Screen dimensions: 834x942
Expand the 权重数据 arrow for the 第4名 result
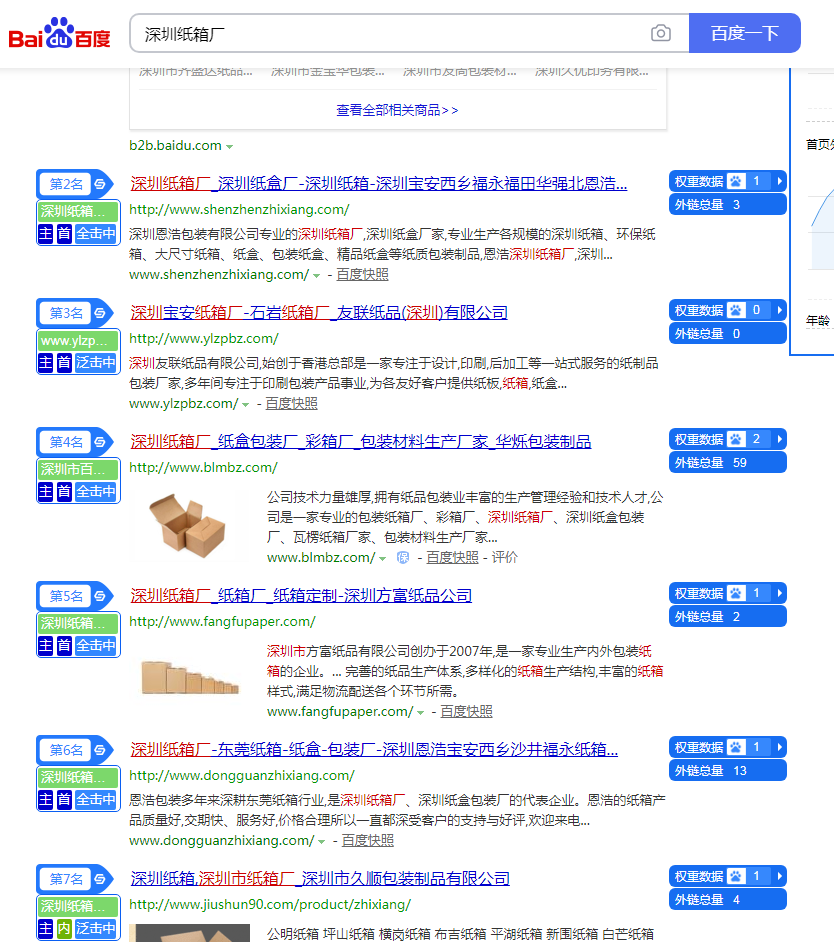click(779, 439)
